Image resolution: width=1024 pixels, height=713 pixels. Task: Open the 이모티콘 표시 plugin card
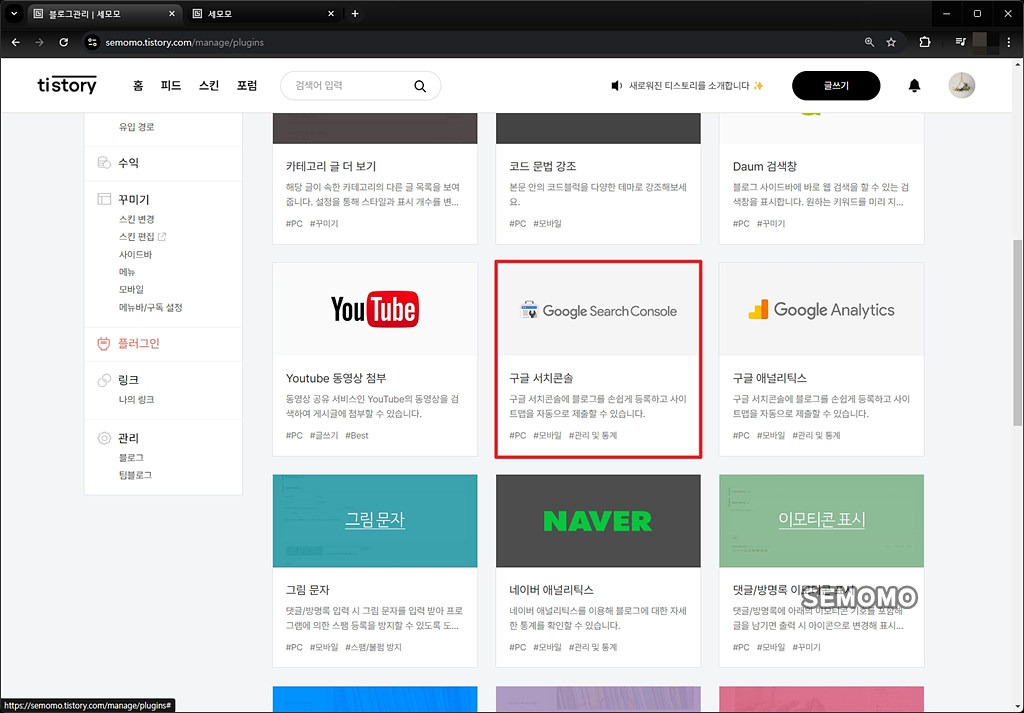point(822,571)
